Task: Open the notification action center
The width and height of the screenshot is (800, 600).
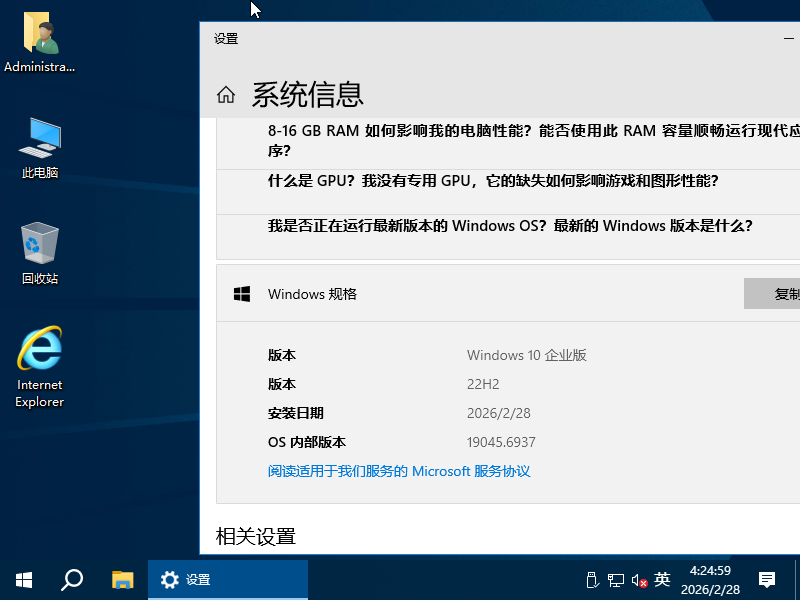Action: coord(767,580)
